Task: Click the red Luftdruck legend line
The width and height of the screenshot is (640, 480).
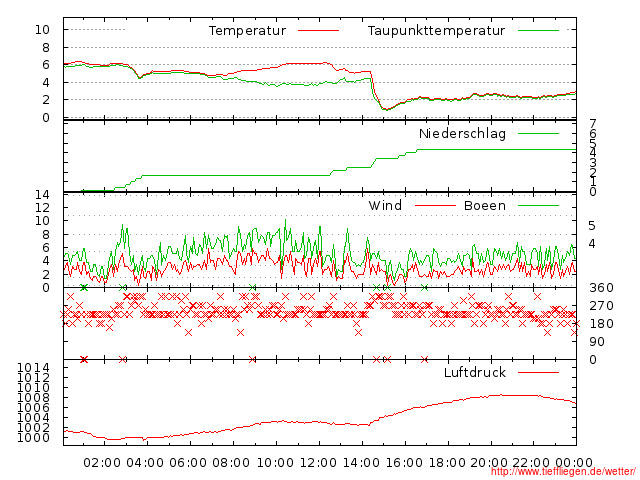Action: click(x=538, y=372)
